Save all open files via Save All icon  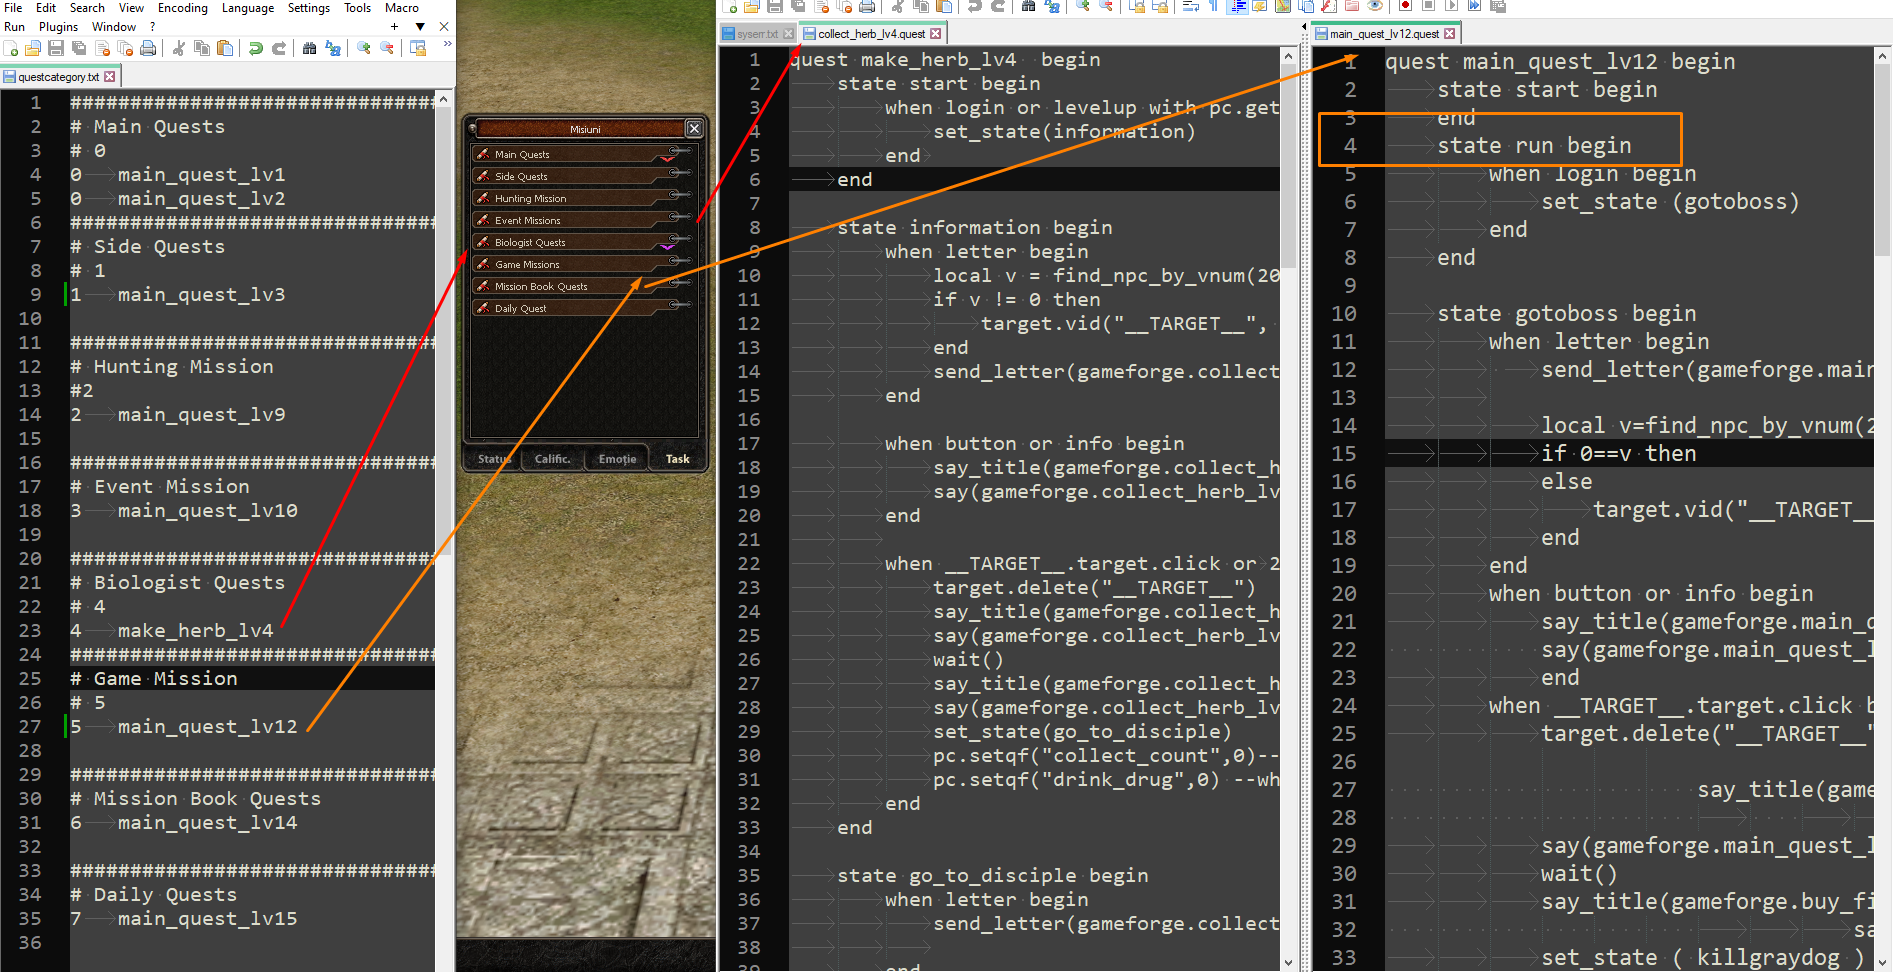(x=798, y=7)
